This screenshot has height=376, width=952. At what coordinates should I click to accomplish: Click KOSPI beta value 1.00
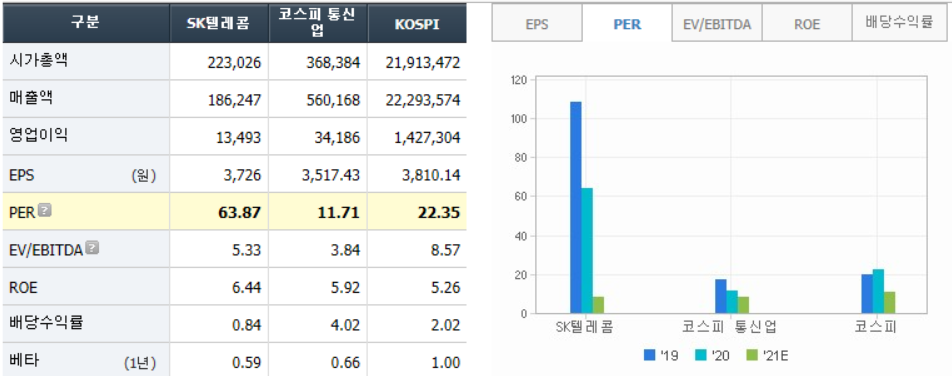[x=446, y=363]
